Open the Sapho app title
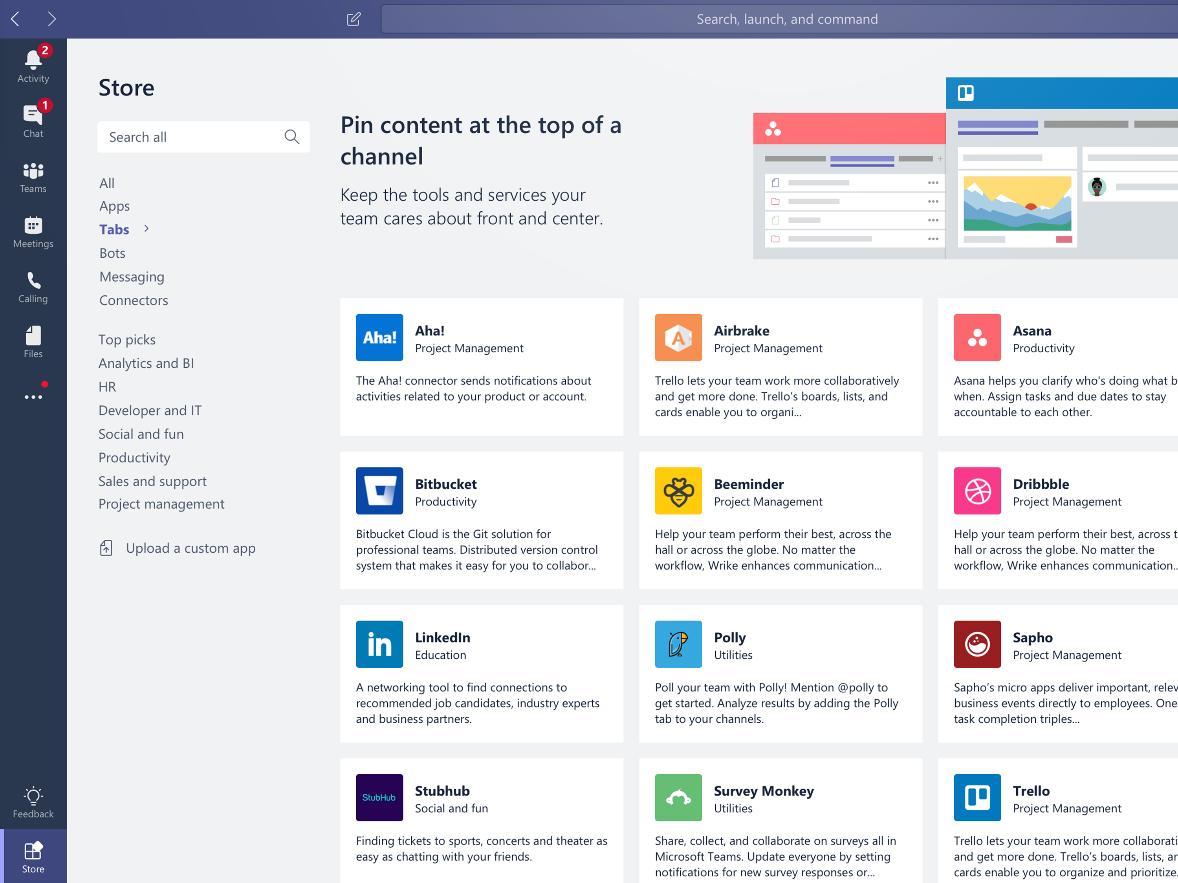This screenshot has height=883, width=1178. [x=1032, y=637]
